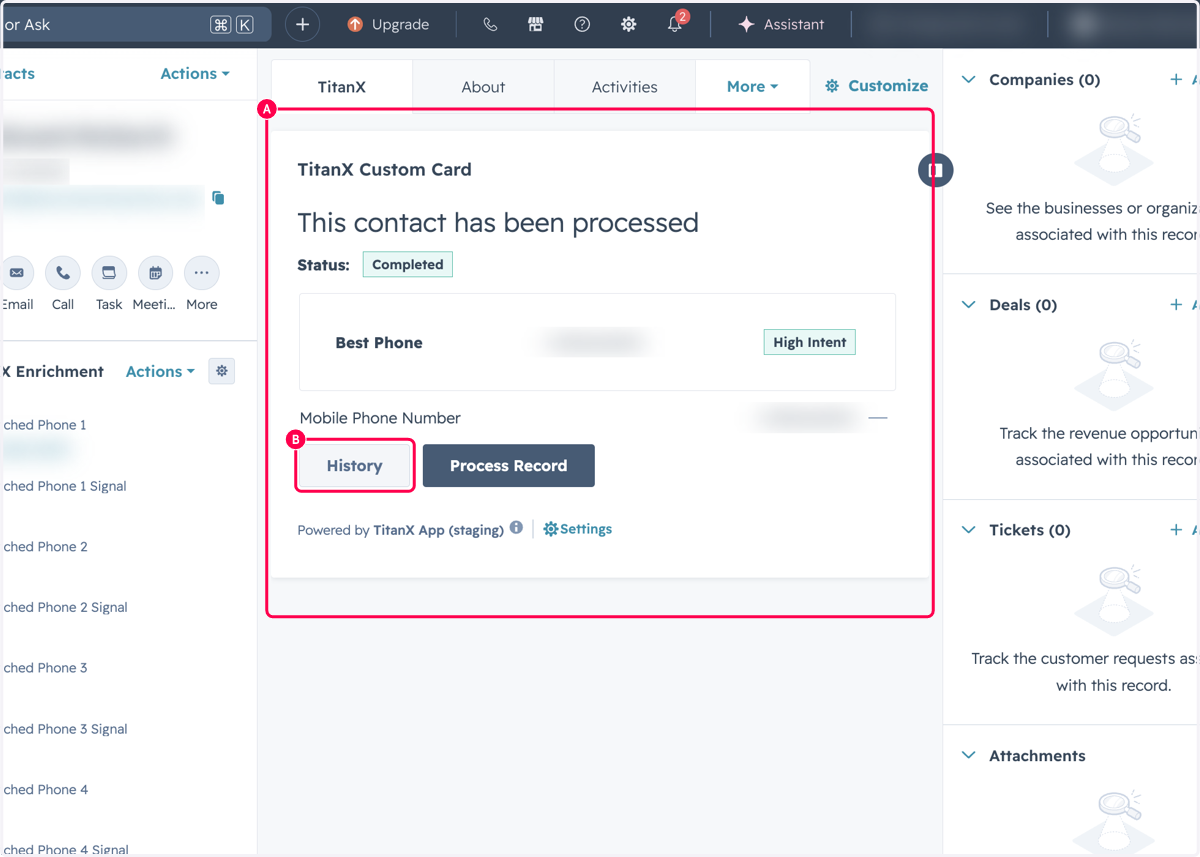Click the Call action icon
The width and height of the screenshot is (1200, 857).
(x=63, y=273)
